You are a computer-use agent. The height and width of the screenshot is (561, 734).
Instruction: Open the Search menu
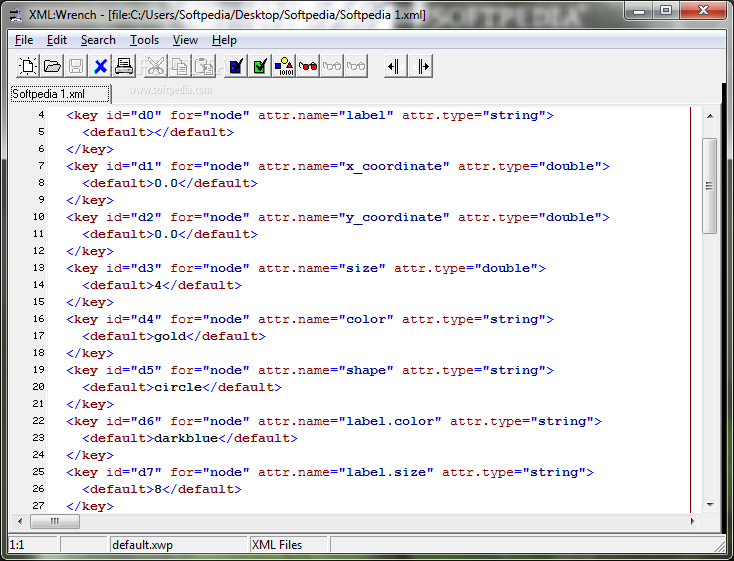point(98,40)
